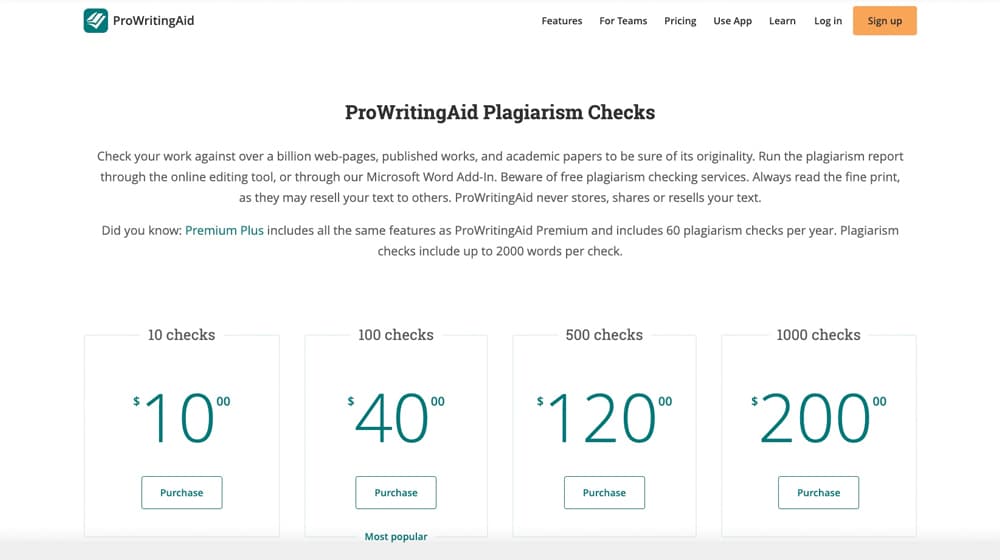The image size is (1000, 560).
Task: Purchase the 100 checks package
Action: pos(396,492)
